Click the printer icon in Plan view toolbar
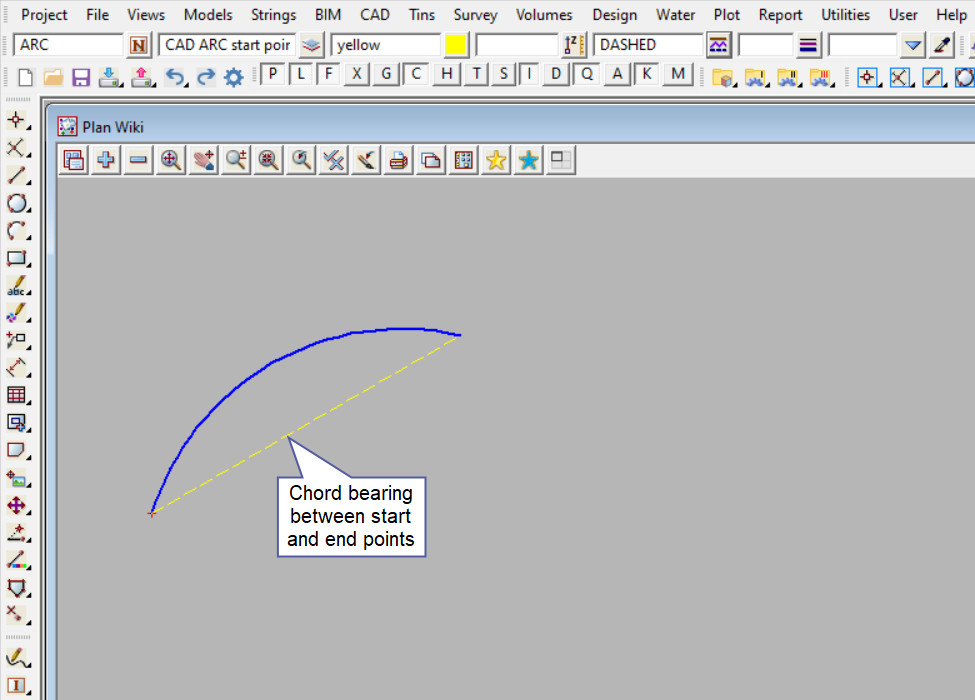The width and height of the screenshot is (975, 700). point(398,160)
